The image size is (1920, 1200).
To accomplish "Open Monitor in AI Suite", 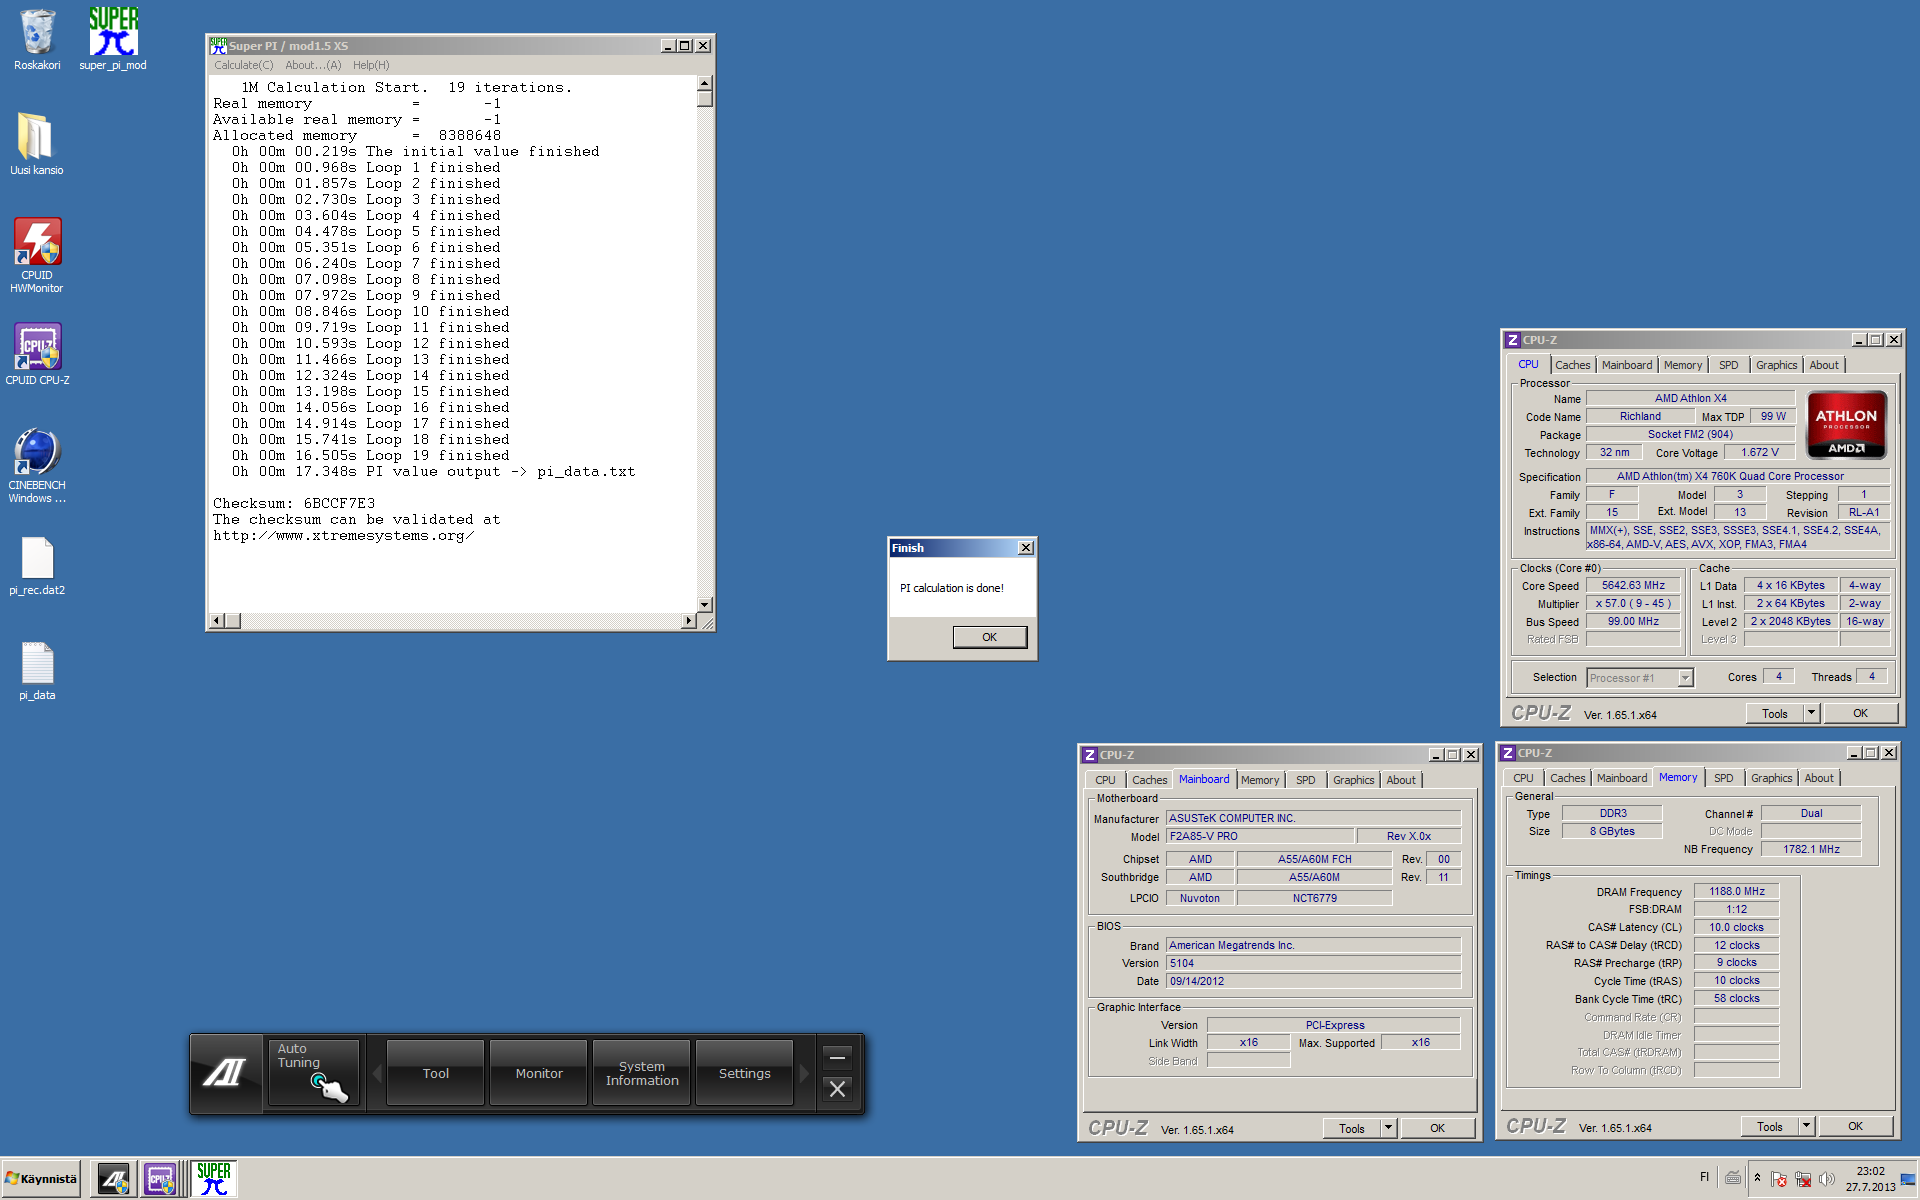I will pos(539,1073).
